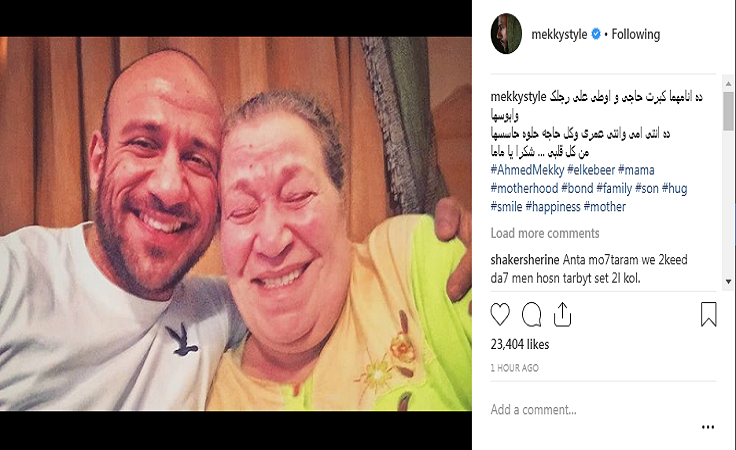Click the scrollbar down arrow in comments

coord(728,282)
